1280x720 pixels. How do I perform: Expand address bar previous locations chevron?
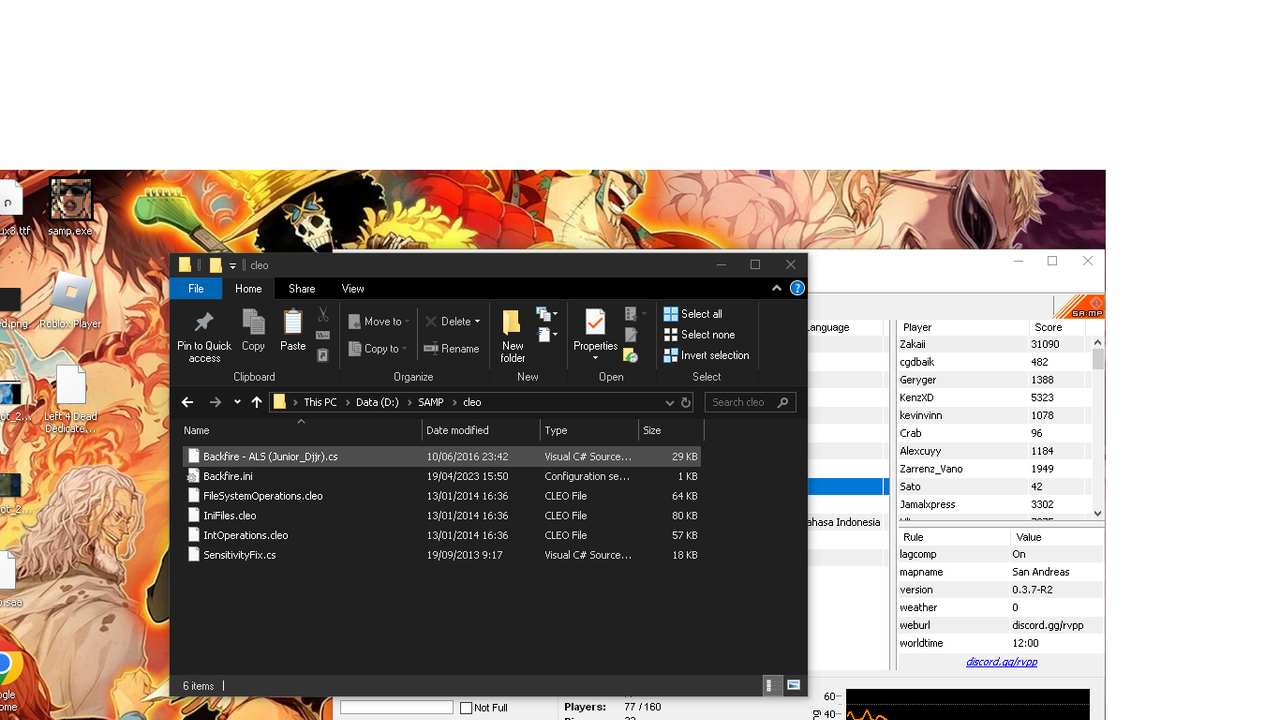(670, 402)
